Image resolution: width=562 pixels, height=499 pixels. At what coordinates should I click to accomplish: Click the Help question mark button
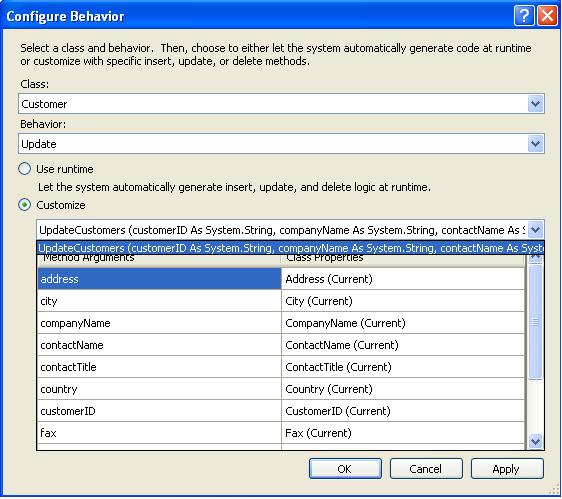[524, 16]
